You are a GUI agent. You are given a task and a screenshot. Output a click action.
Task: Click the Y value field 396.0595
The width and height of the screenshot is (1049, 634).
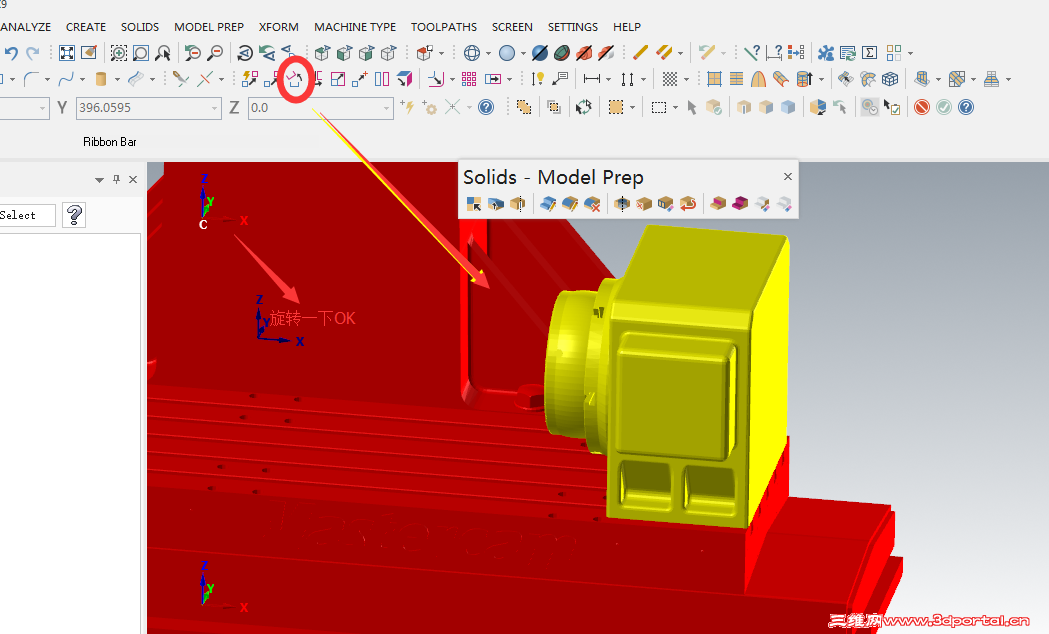[149, 108]
